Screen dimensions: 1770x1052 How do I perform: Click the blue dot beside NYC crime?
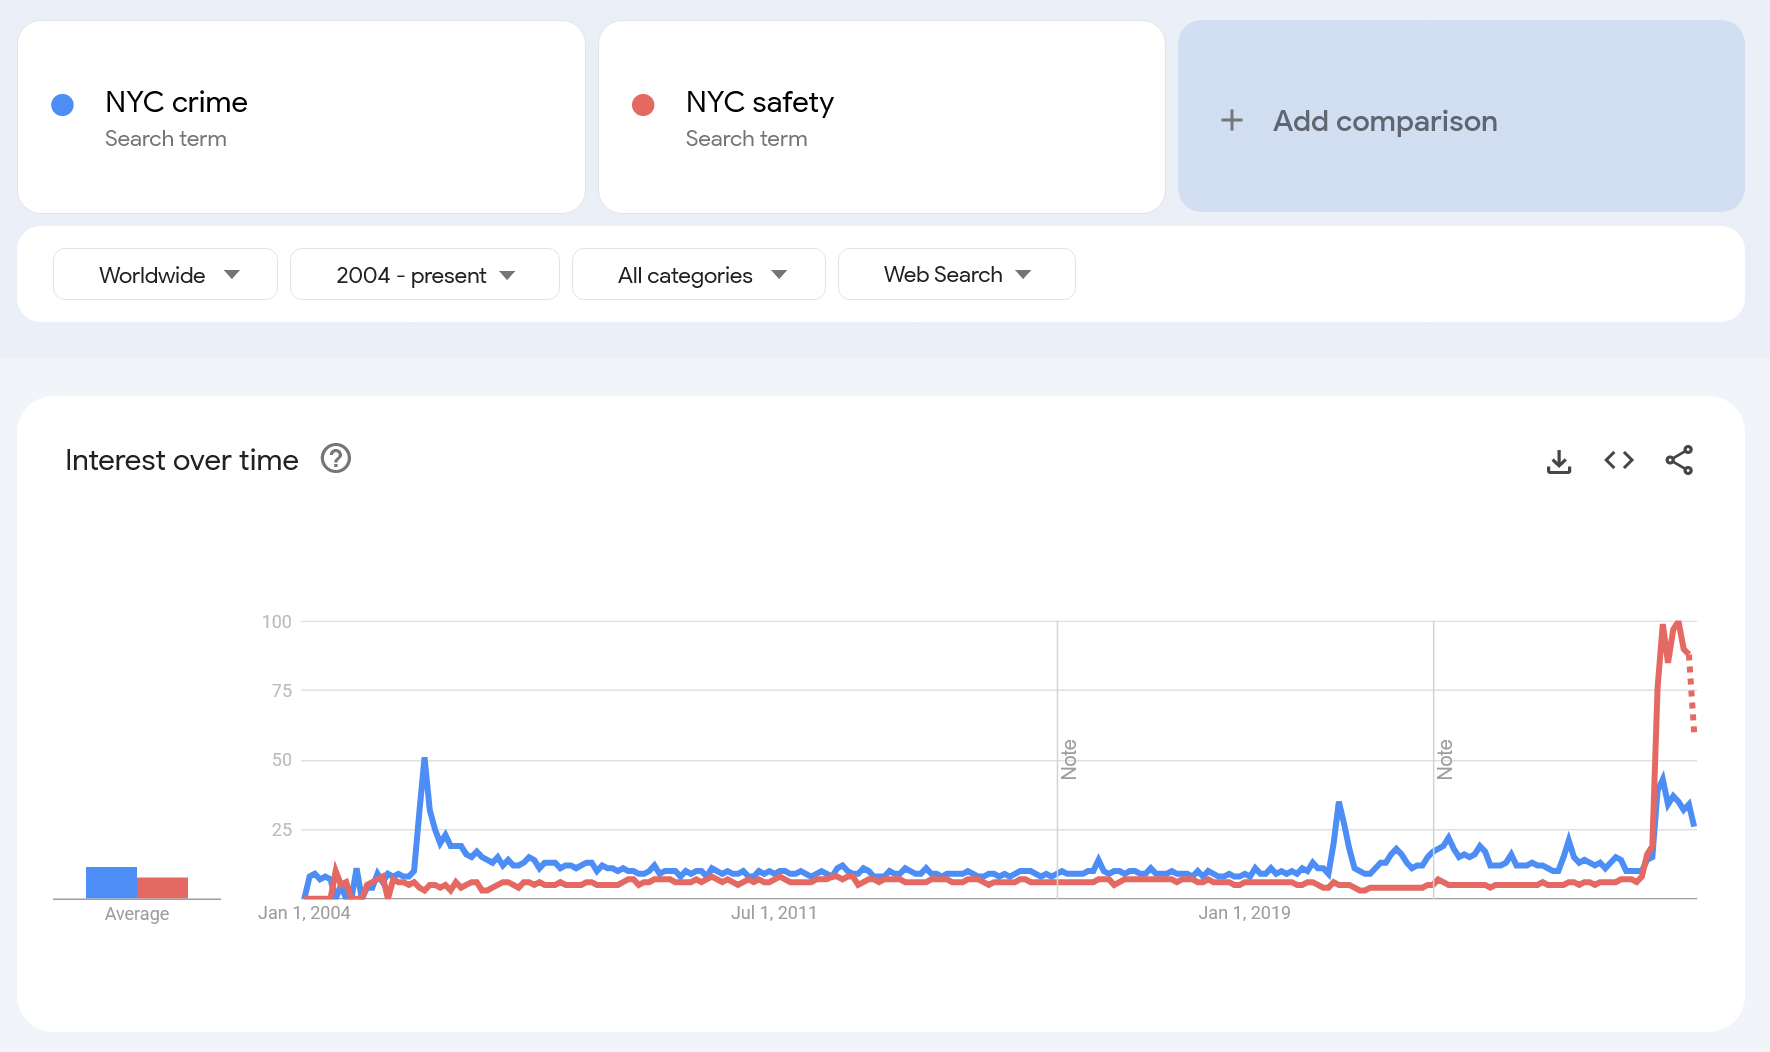[x=63, y=105]
